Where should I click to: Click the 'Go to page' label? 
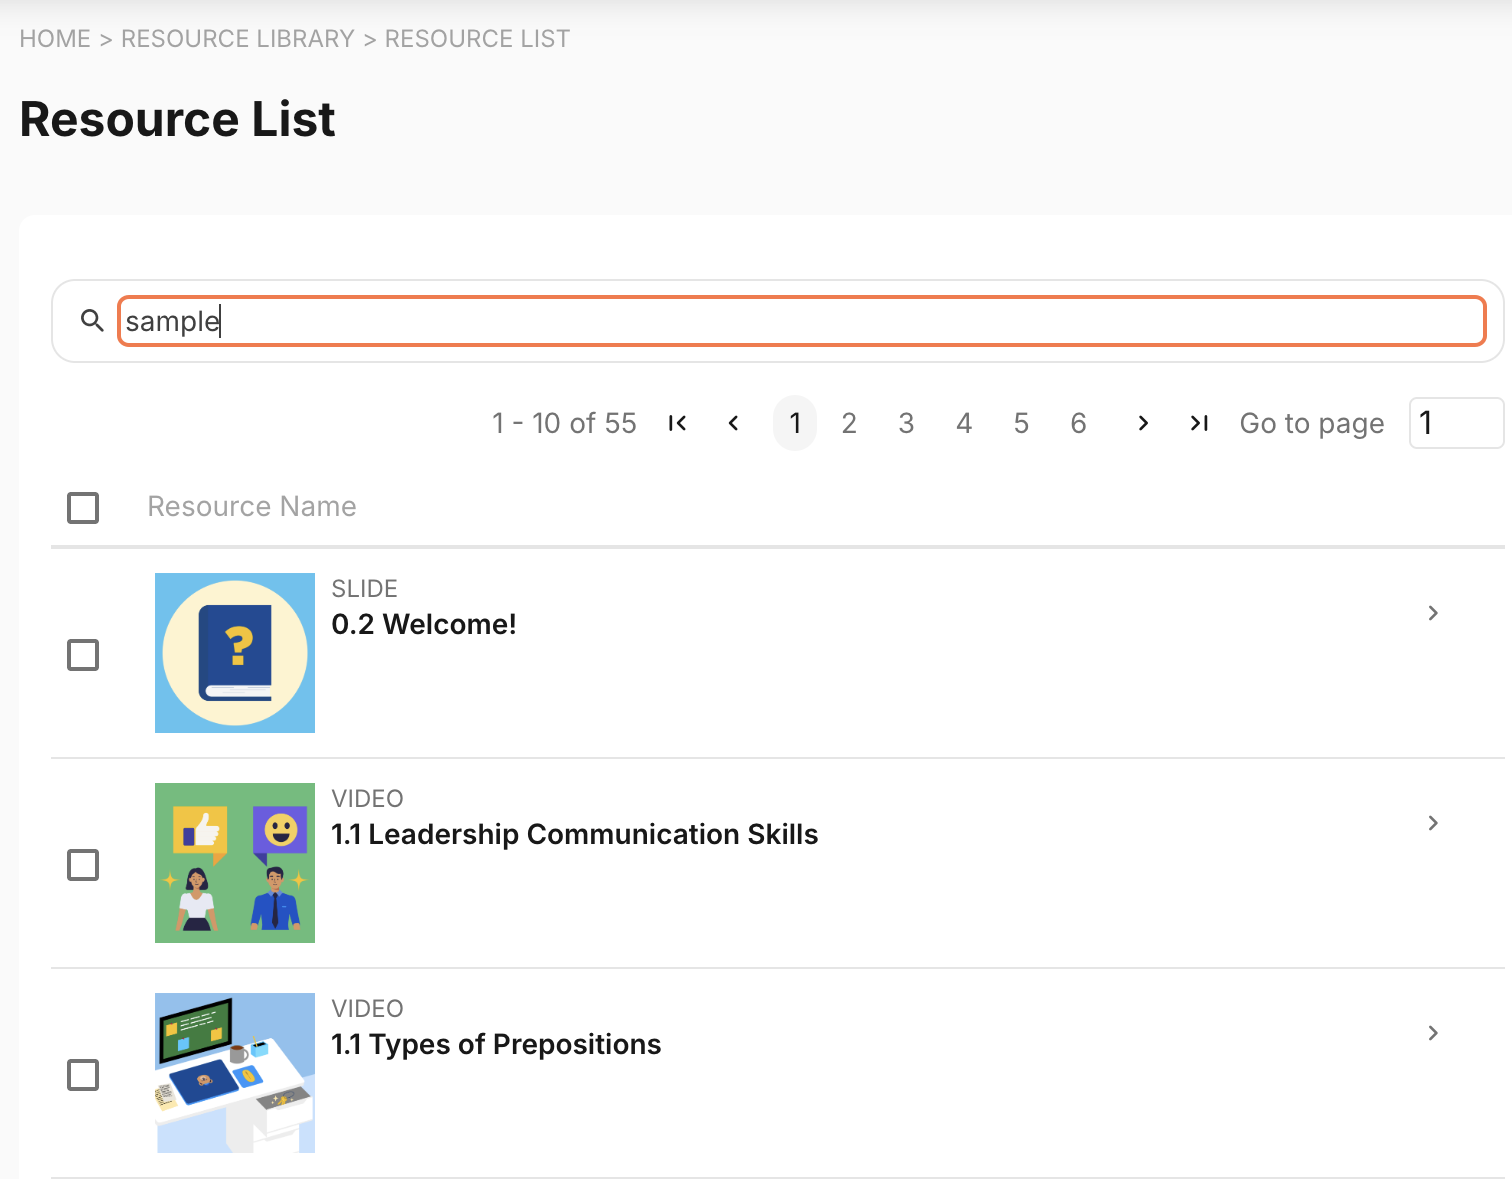coord(1312,424)
